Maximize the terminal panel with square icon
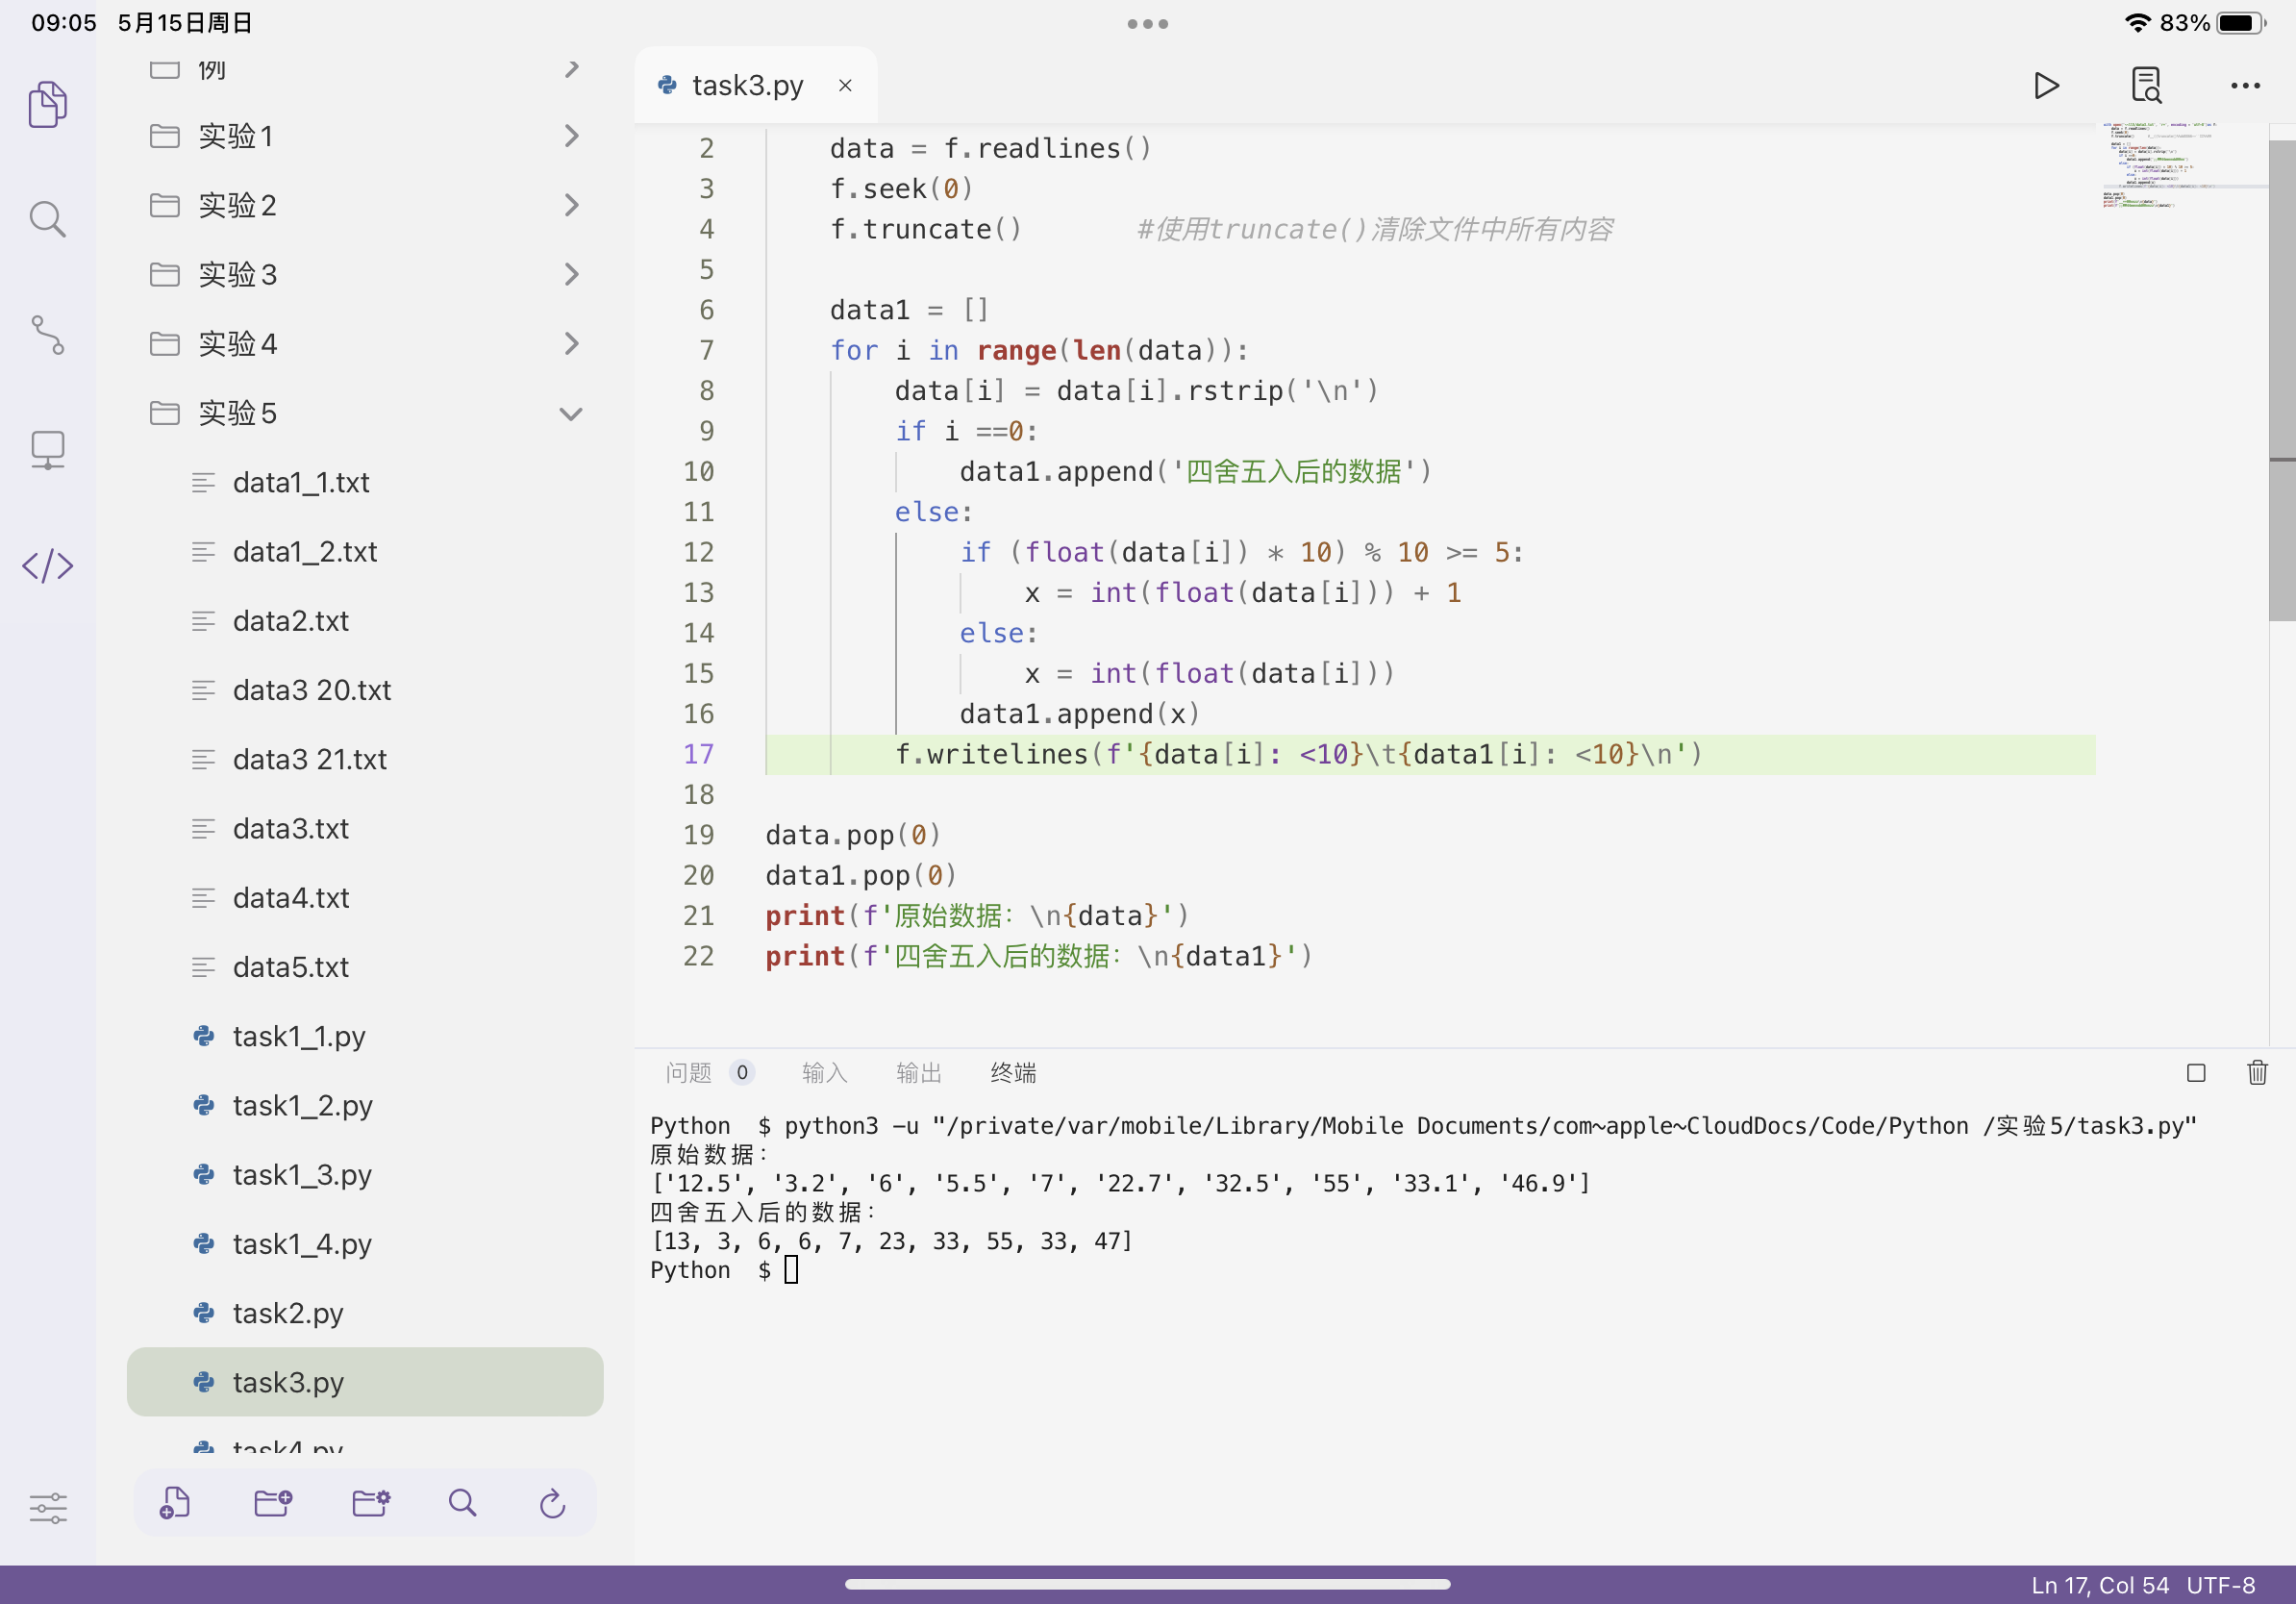Viewport: 2296px width, 1604px height. [x=2196, y=1073]
